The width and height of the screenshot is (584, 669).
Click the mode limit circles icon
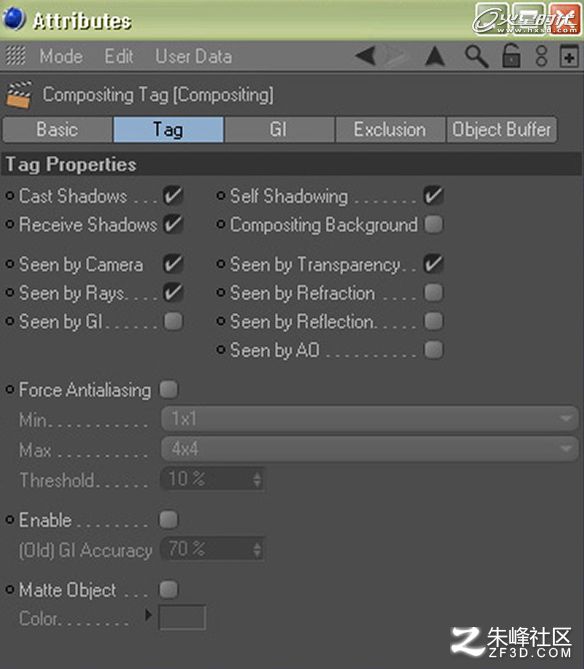pos(541,56)
